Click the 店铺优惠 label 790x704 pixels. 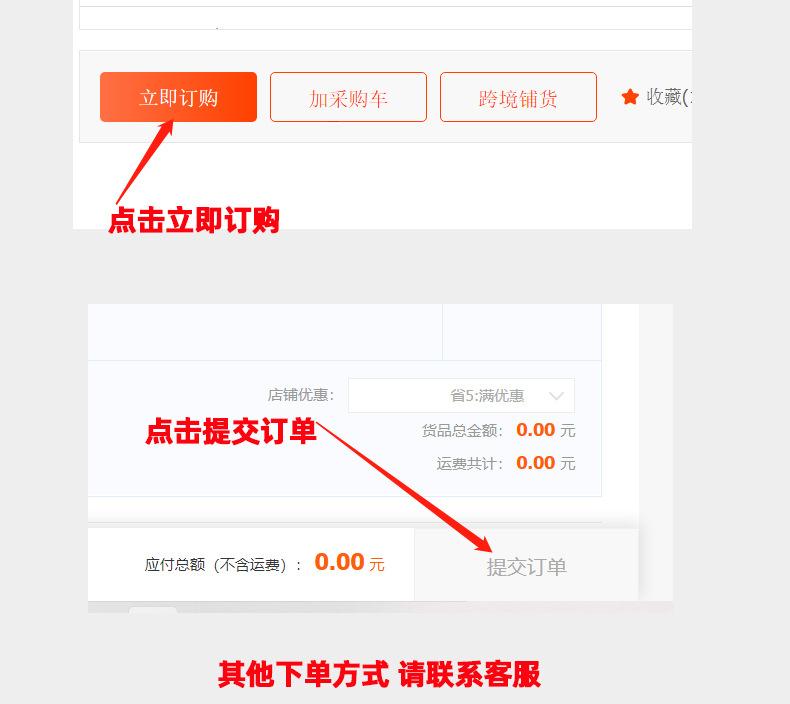(300, 395)
